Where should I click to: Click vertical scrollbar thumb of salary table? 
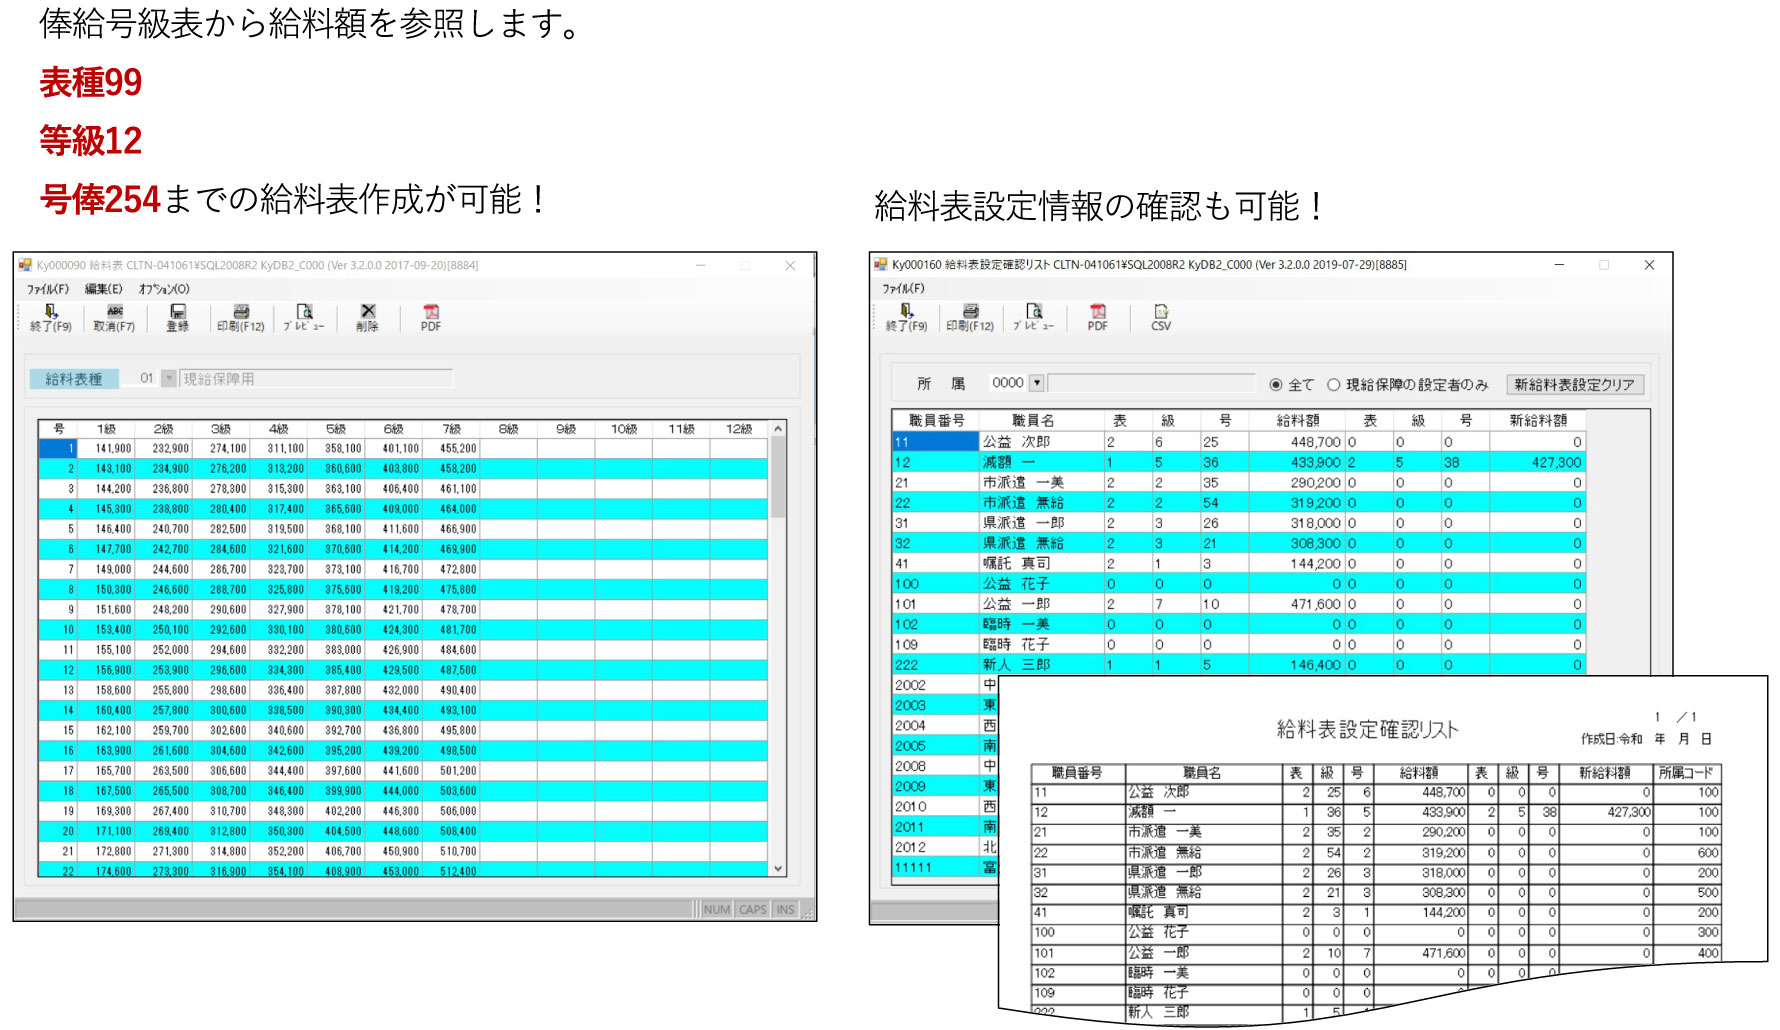(778, 477)
